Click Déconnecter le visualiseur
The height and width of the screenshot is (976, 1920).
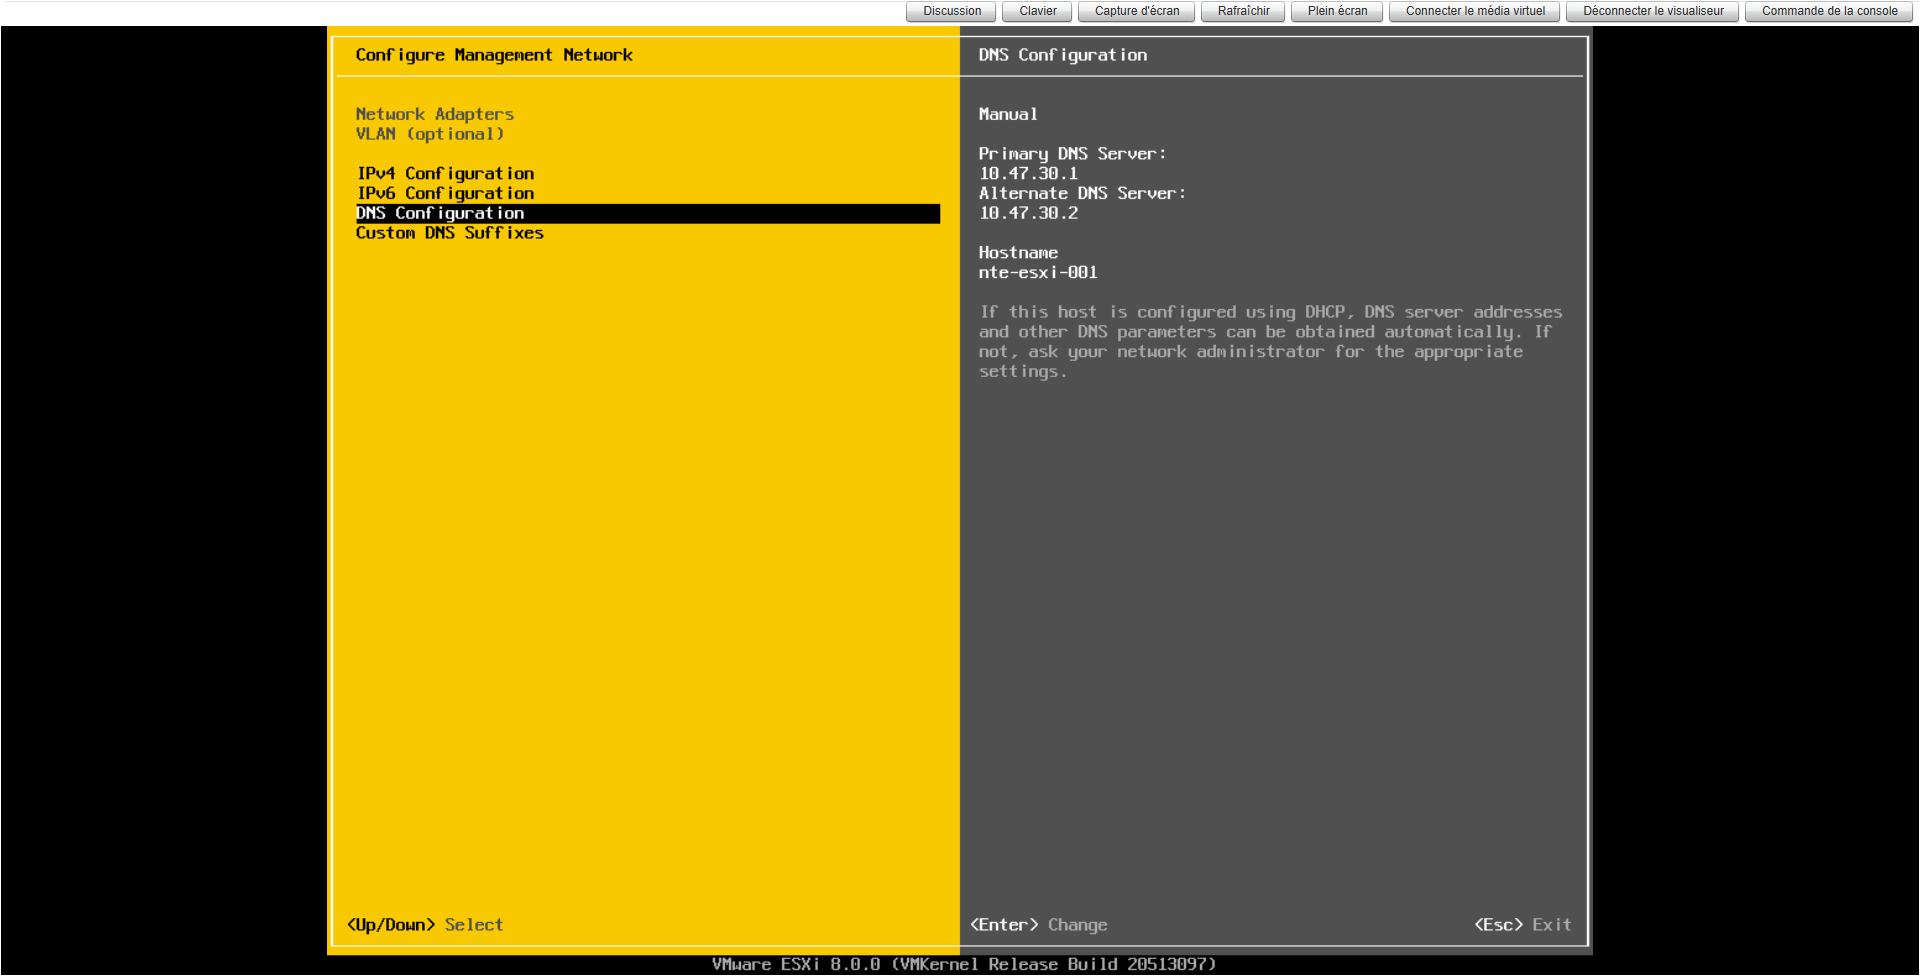[1652, 11]
